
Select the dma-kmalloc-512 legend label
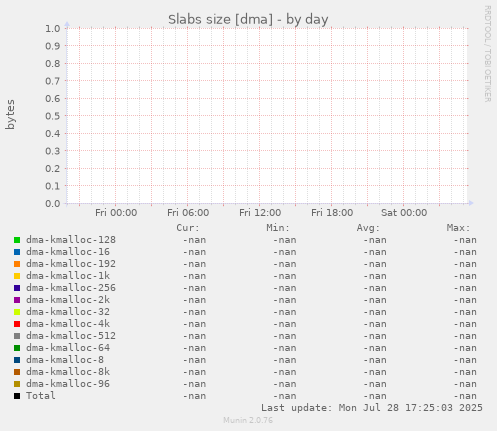coord(71,336)
